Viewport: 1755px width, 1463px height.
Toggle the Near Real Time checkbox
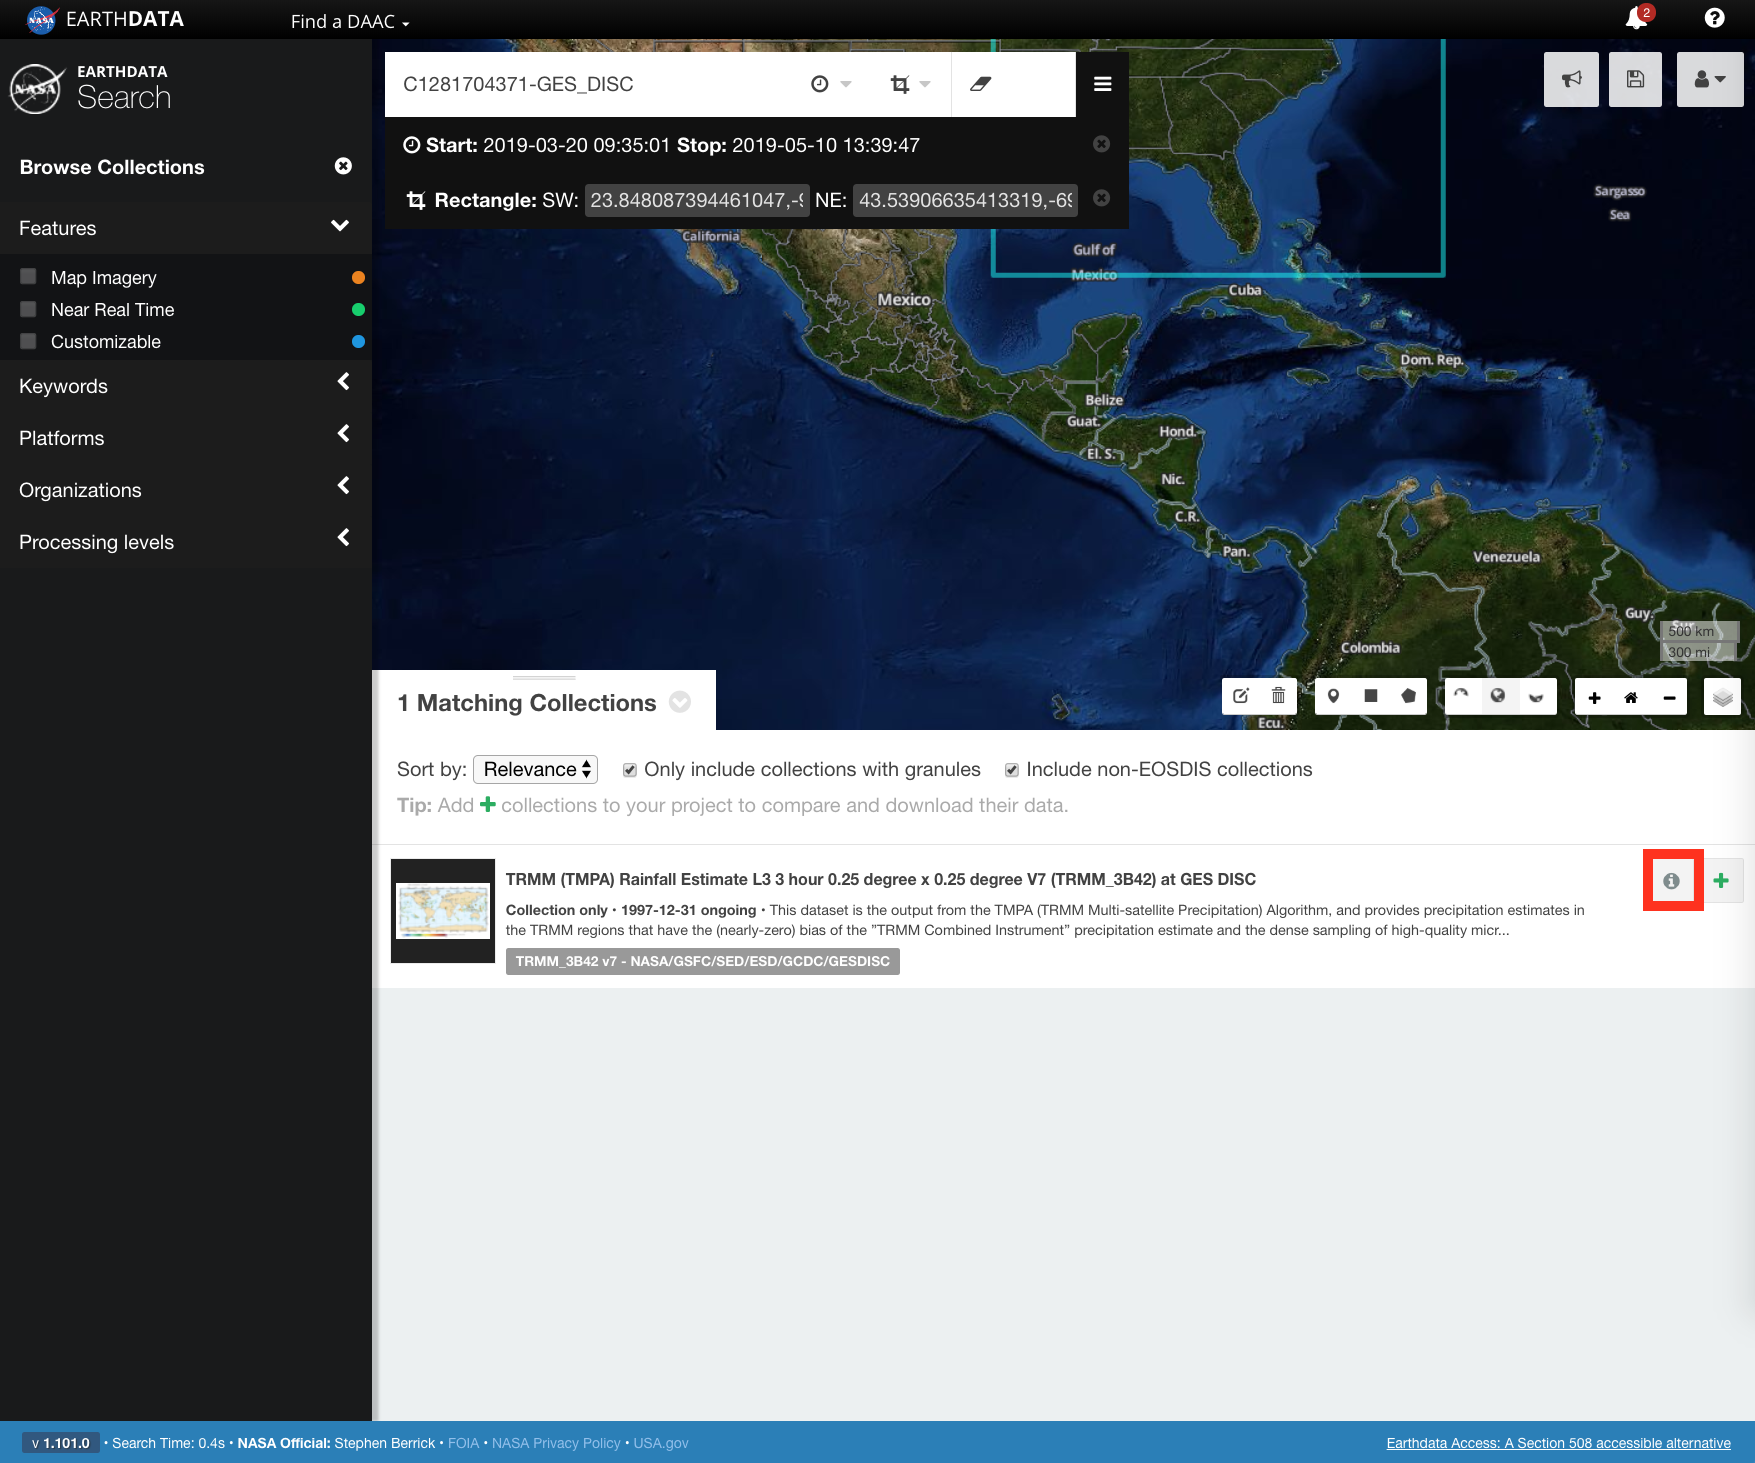point(28,309)
